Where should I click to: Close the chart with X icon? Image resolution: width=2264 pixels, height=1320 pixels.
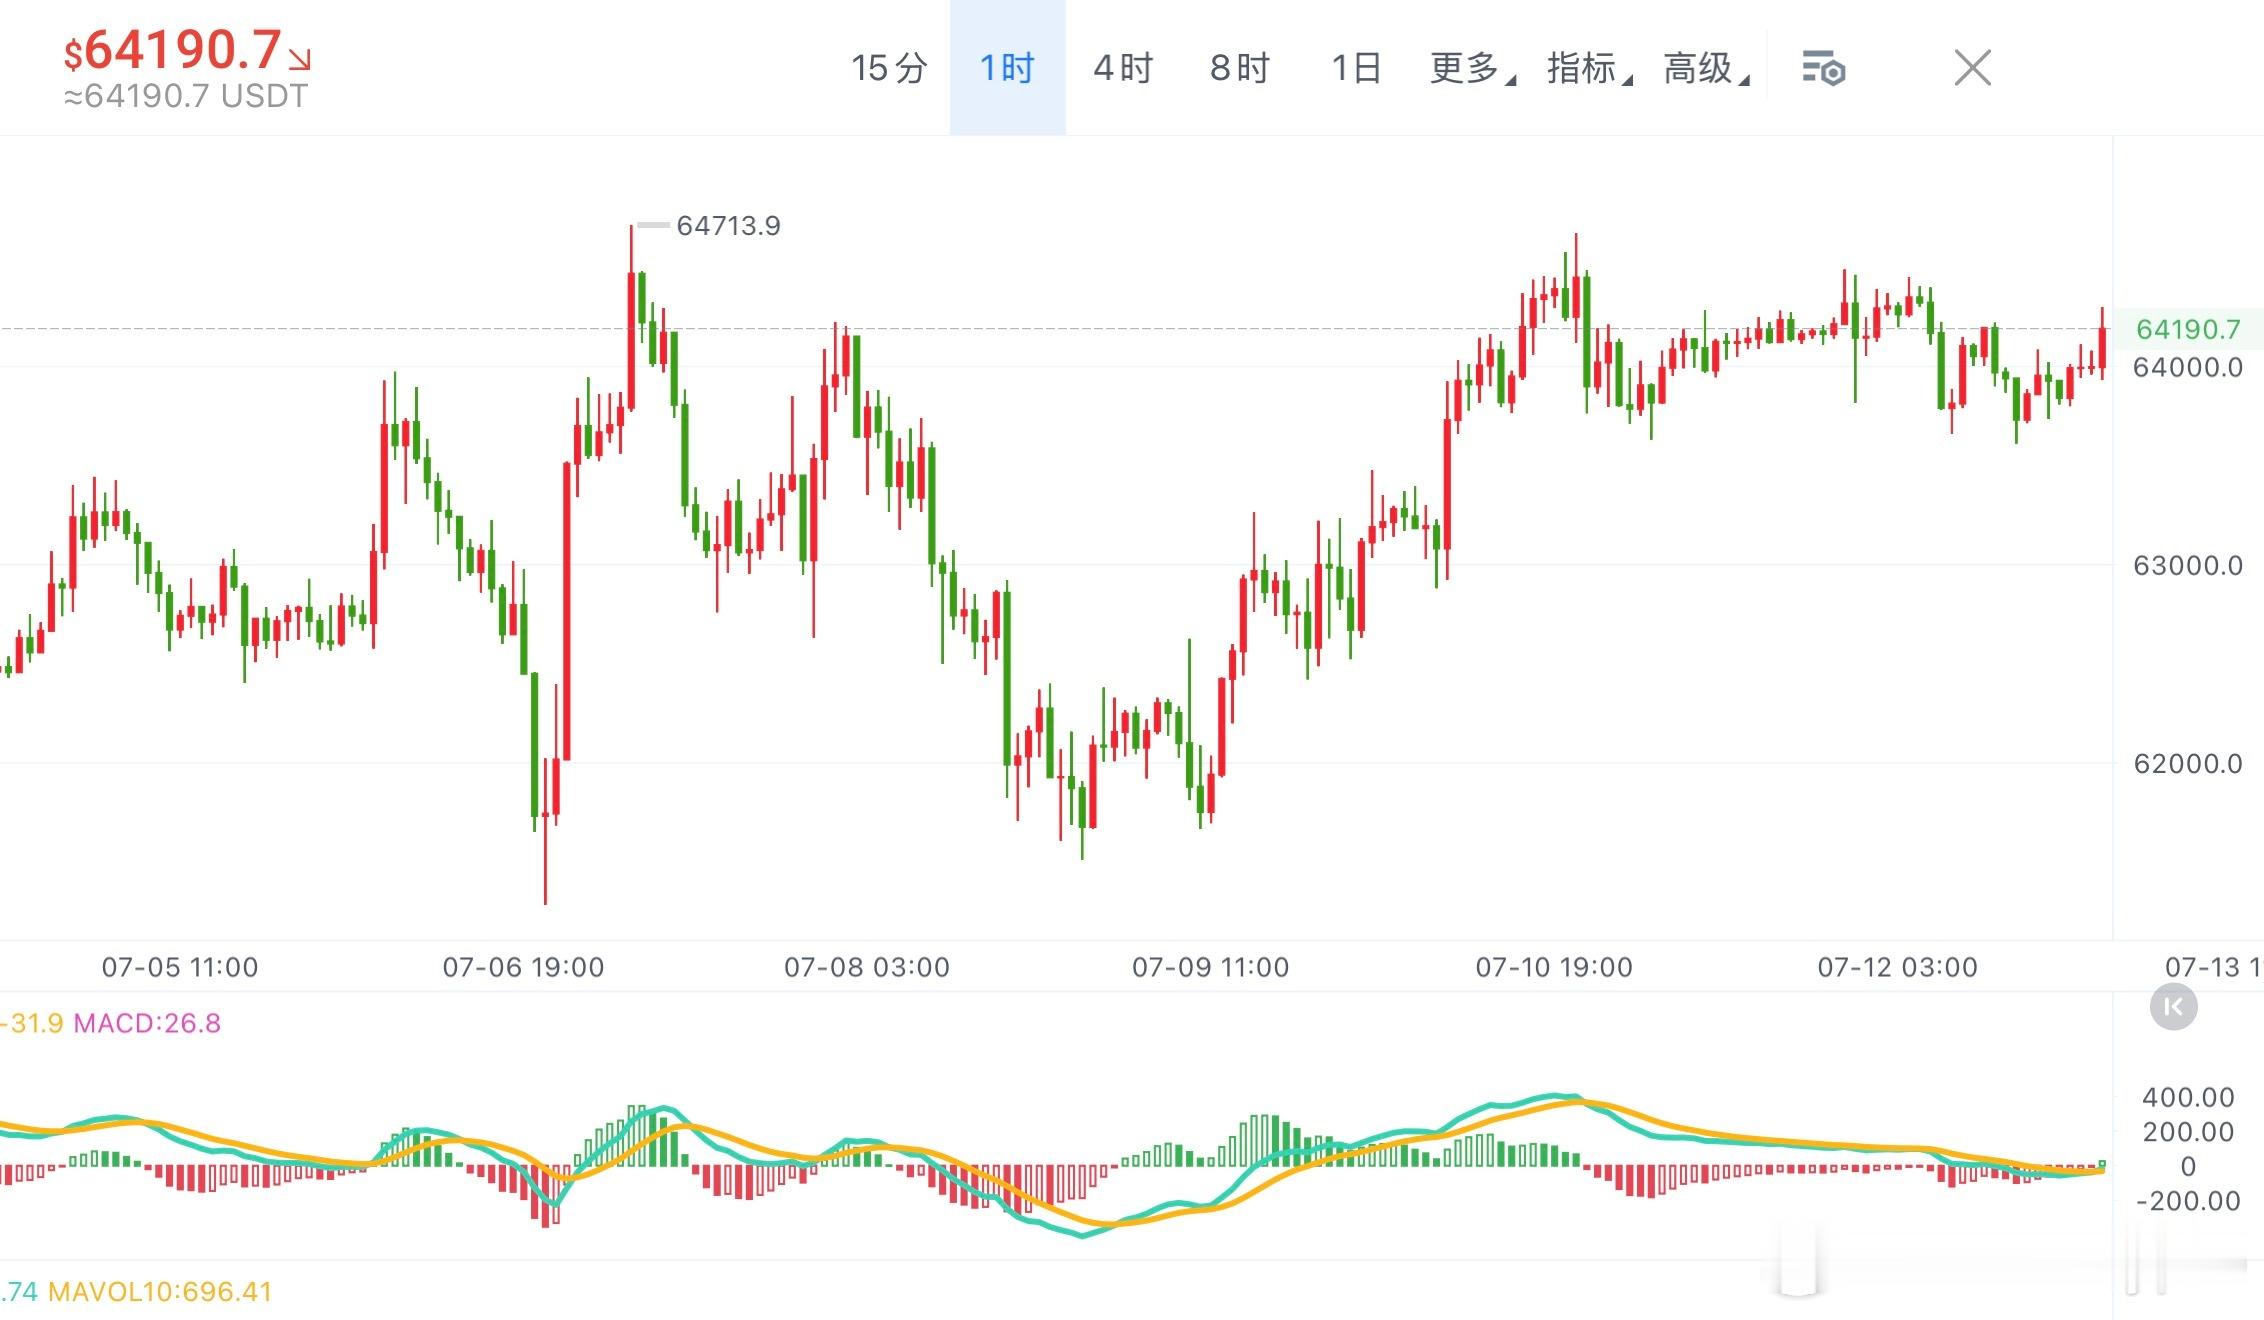coord(1972,68)
